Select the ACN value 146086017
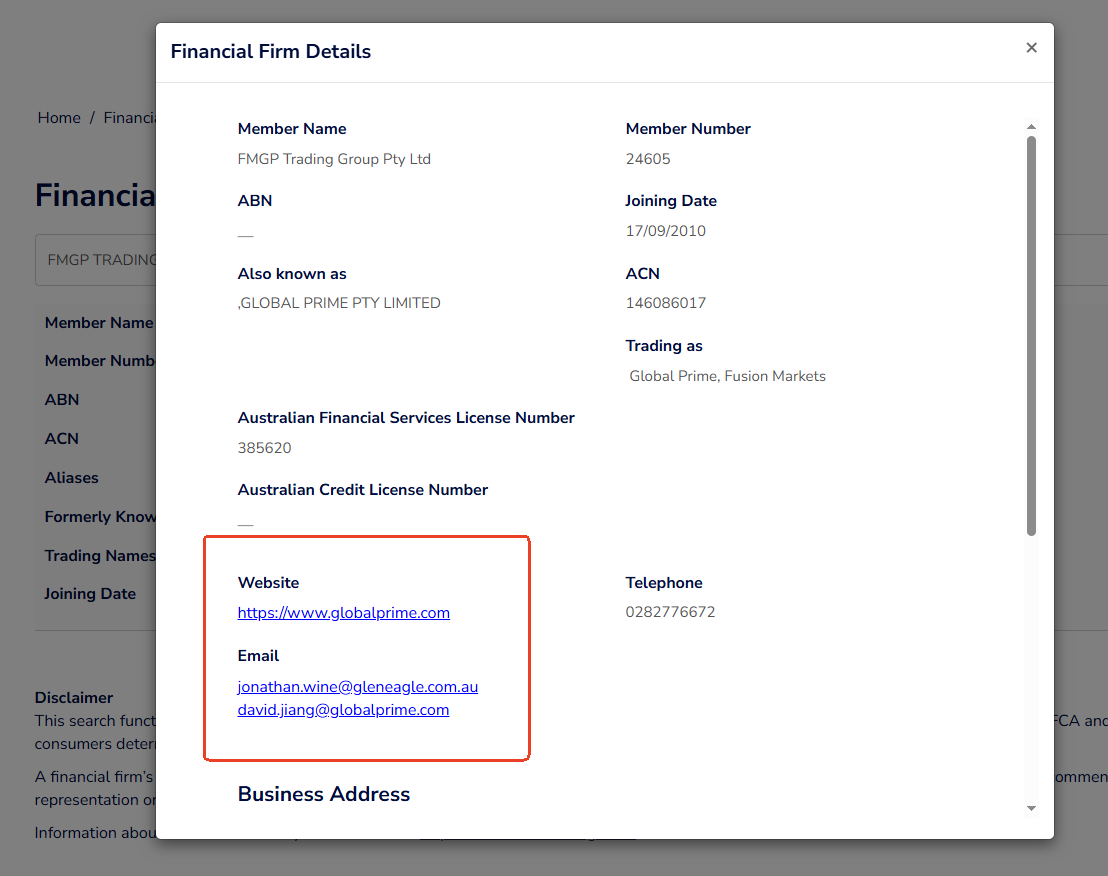1108x876 pixels. click(x=666, y=303)
